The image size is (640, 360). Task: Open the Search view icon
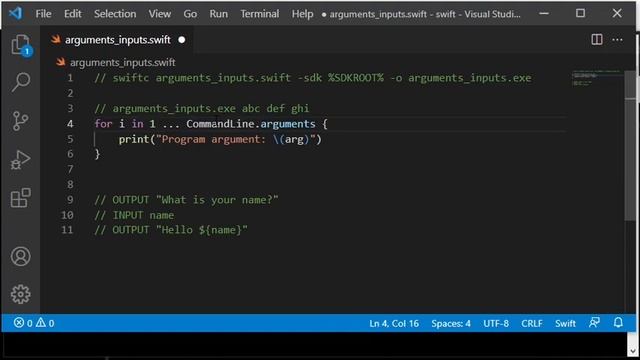21,82
